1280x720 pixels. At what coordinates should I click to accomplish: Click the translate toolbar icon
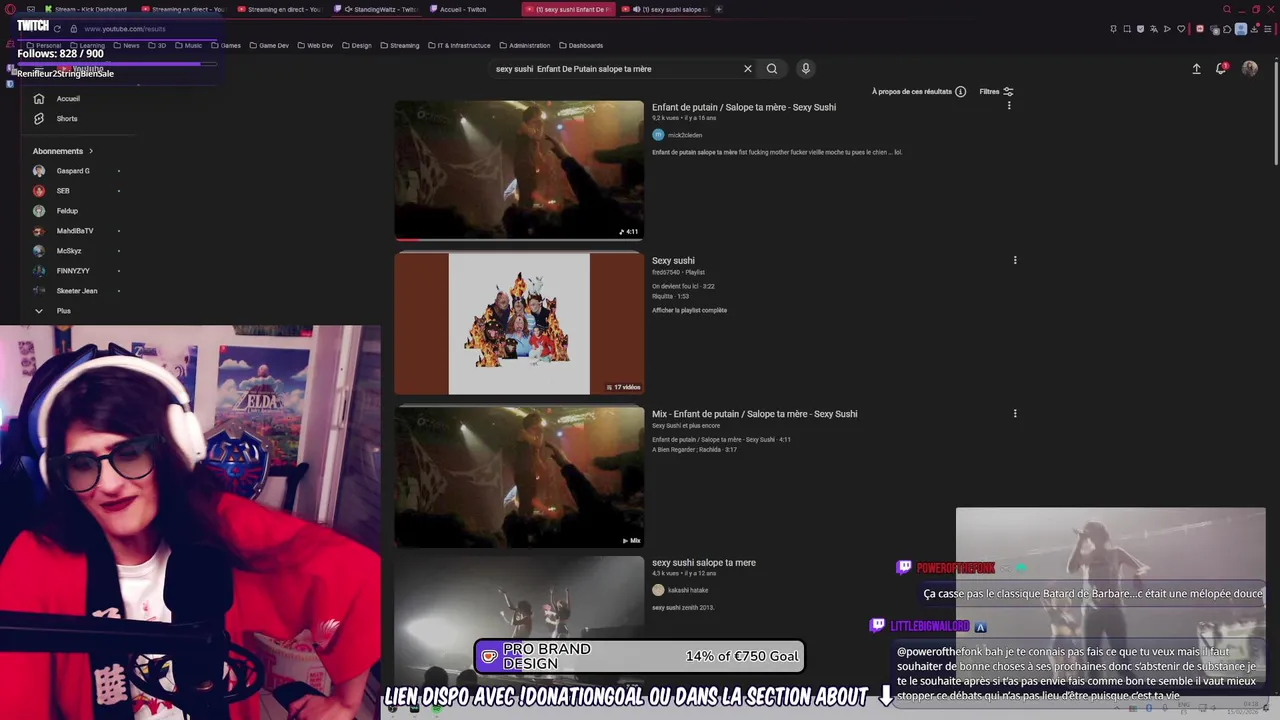point(1154,29)
